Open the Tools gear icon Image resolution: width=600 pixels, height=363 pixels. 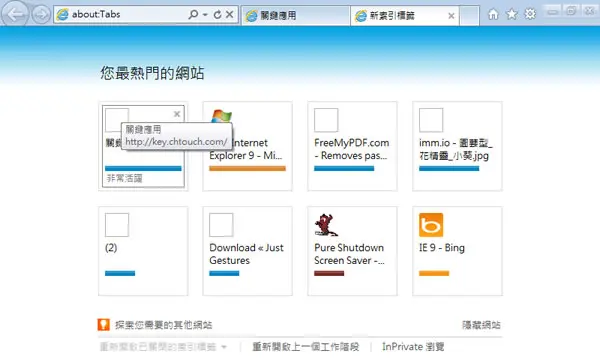coord(530,15)
